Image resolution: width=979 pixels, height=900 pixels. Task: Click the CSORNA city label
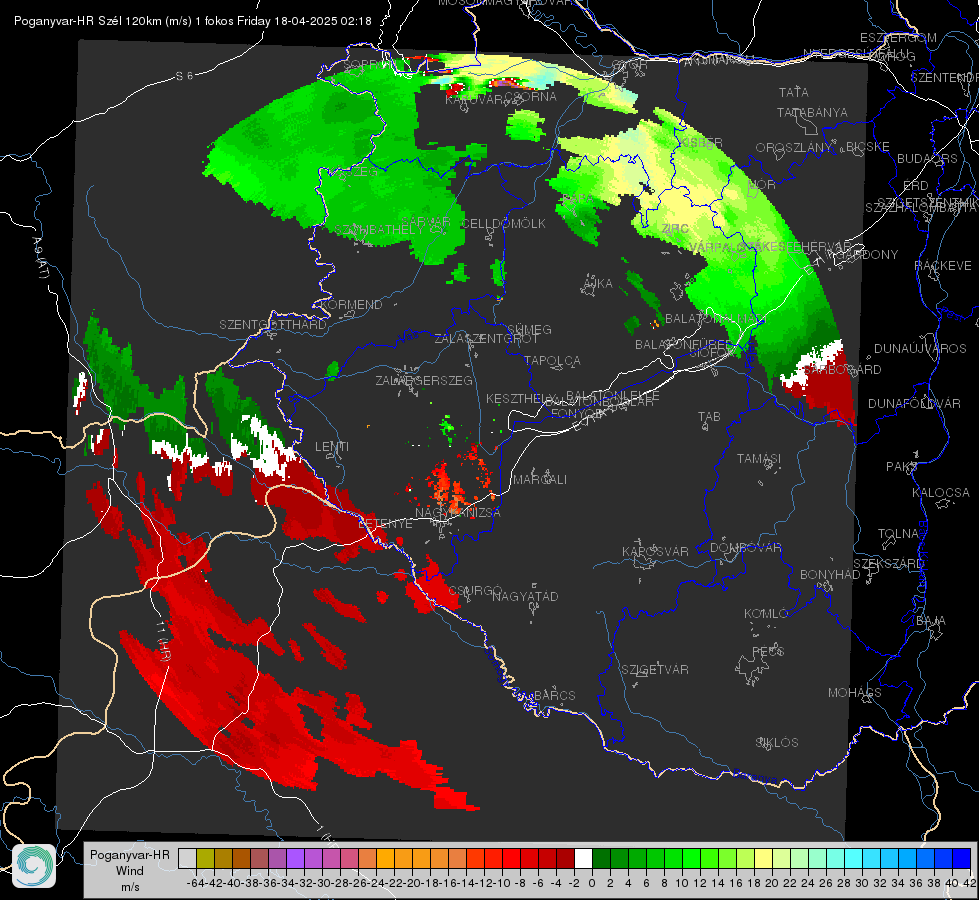(x=530, y=97)
